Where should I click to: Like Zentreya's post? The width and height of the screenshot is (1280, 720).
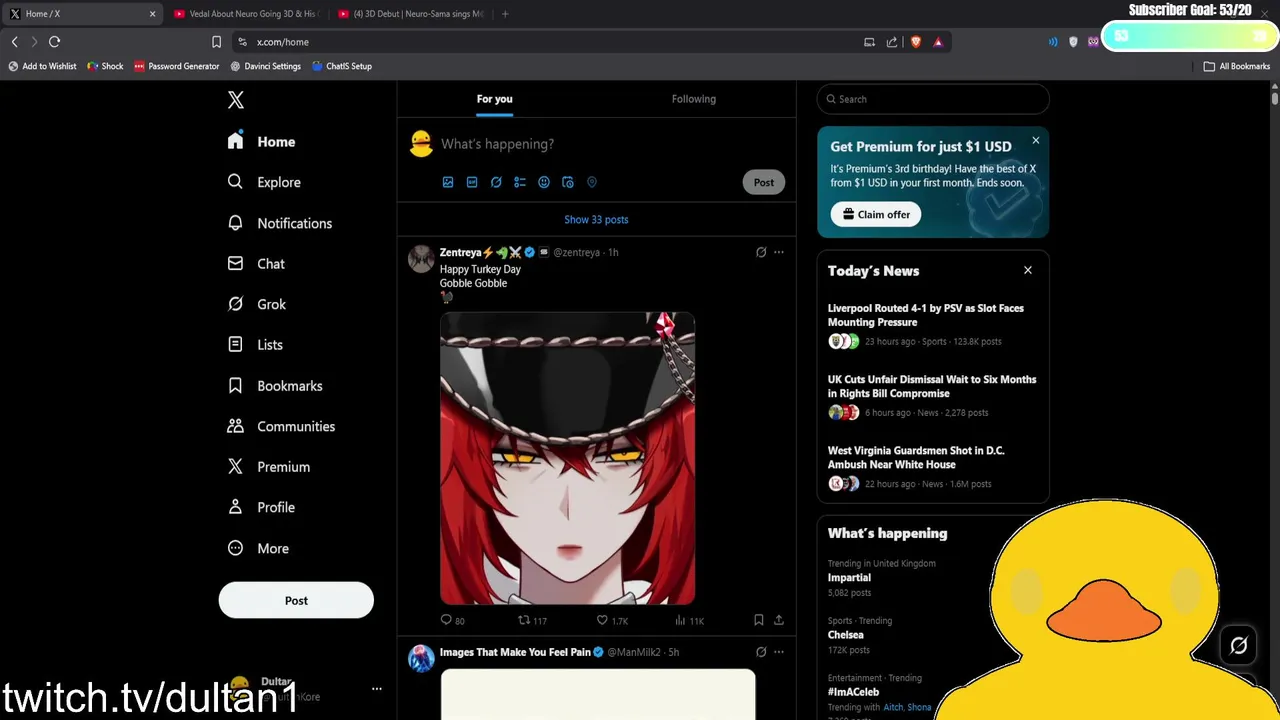612,620
